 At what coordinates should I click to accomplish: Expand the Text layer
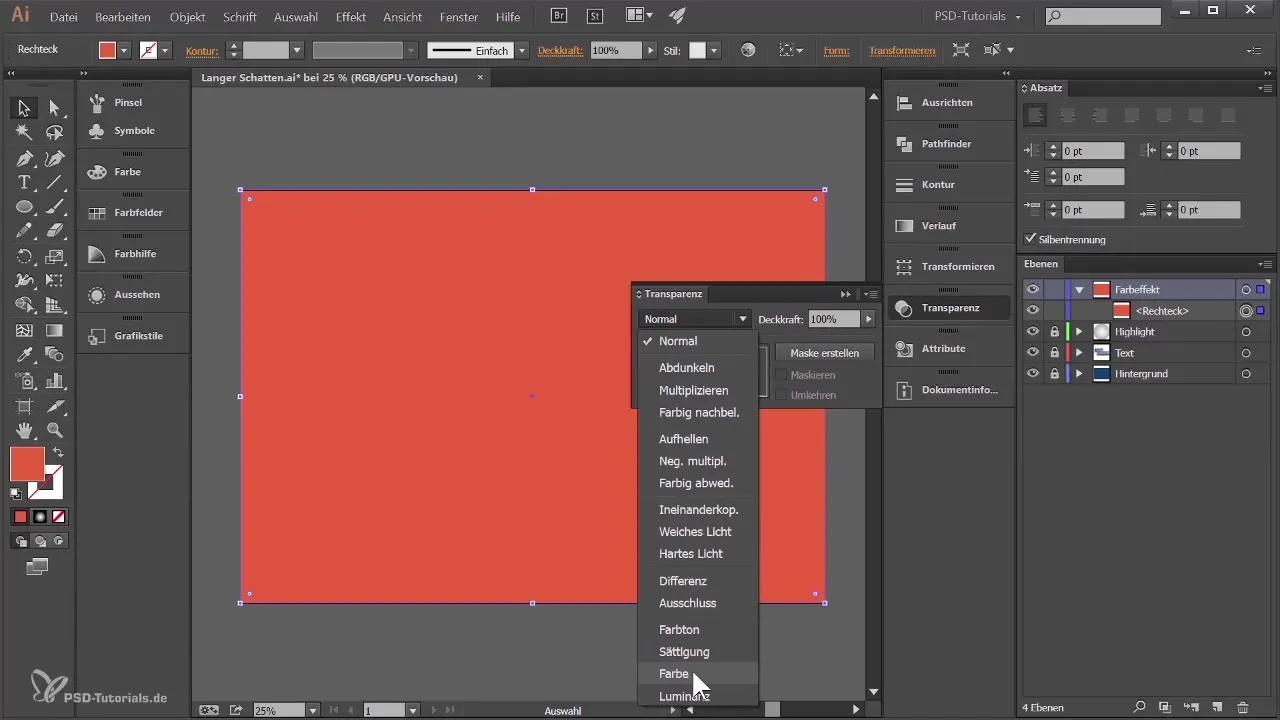[1079, 352]
